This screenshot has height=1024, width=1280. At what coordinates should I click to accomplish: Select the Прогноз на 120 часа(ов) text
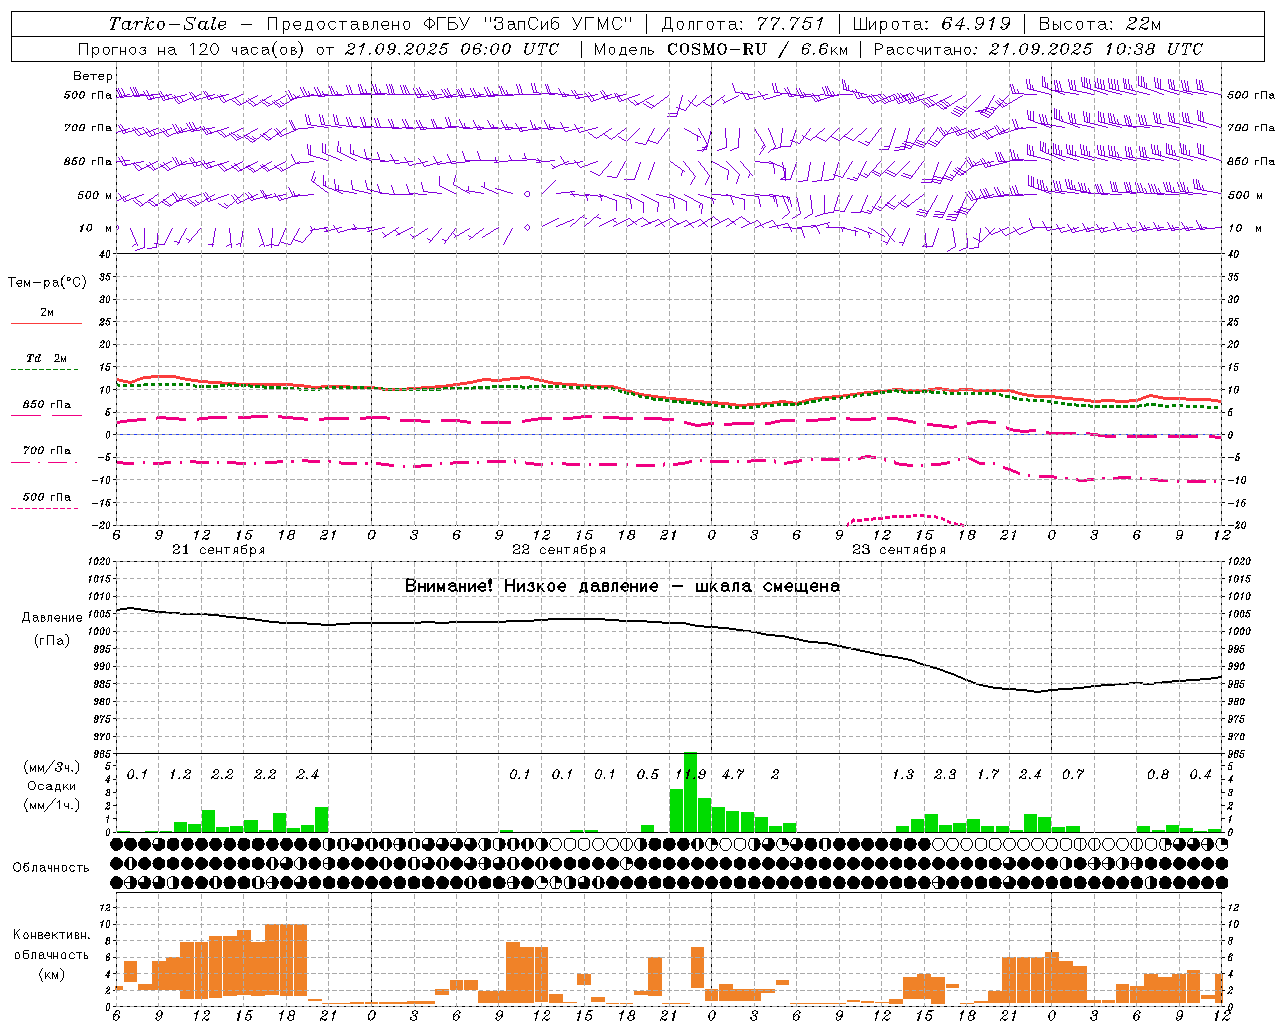tap(193, 49)
